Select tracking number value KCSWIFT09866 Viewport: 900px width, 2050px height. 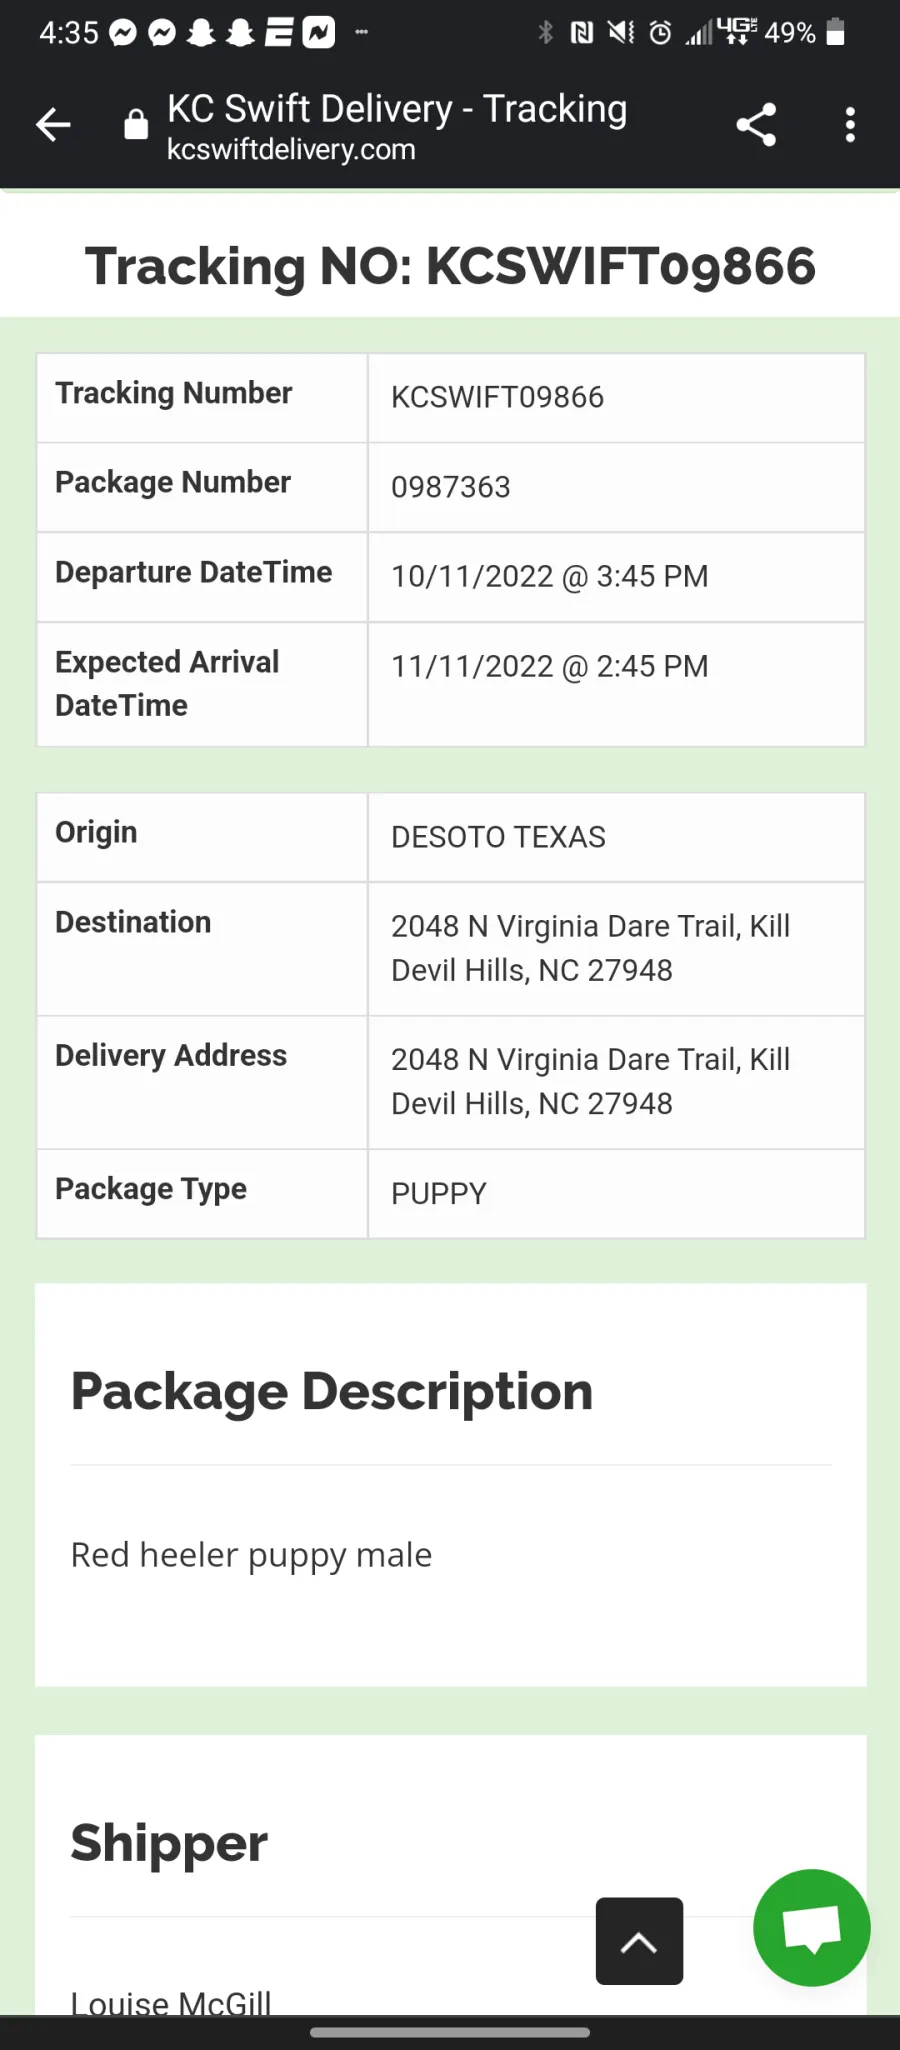point(497,397)
